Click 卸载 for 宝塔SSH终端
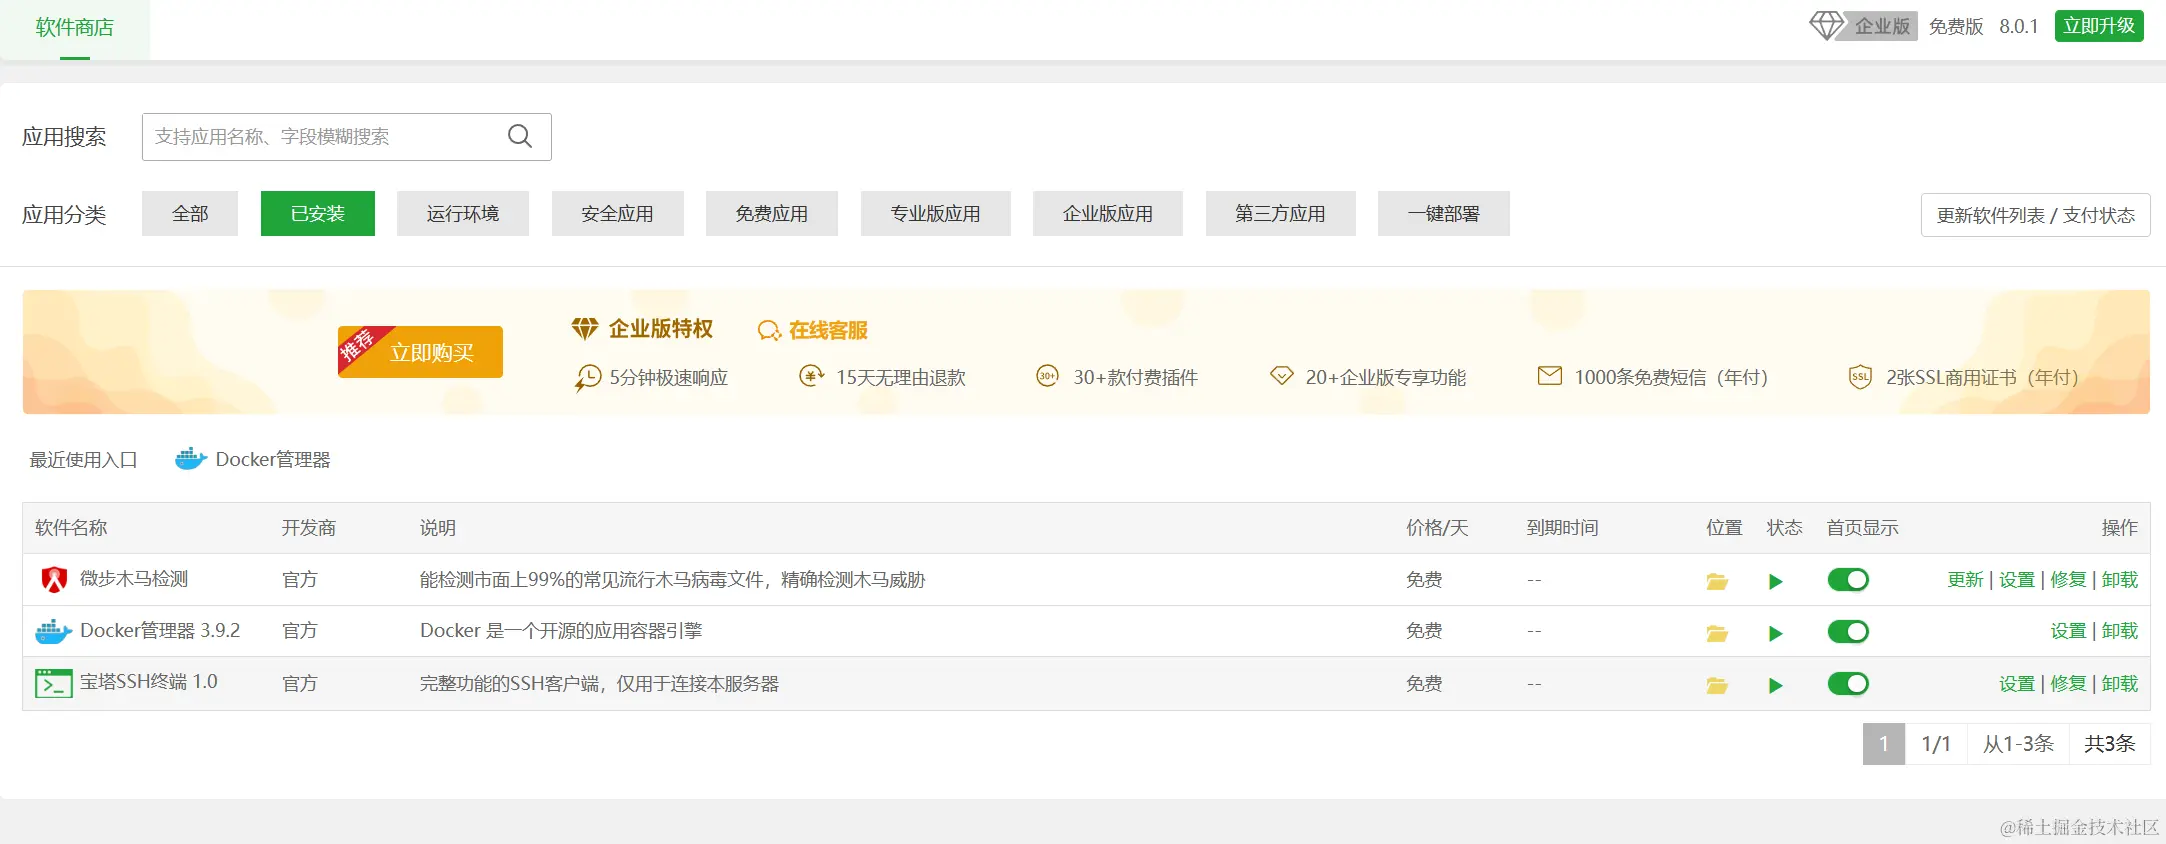The width and height of the screenshot is (2166, 844). 2120,684
